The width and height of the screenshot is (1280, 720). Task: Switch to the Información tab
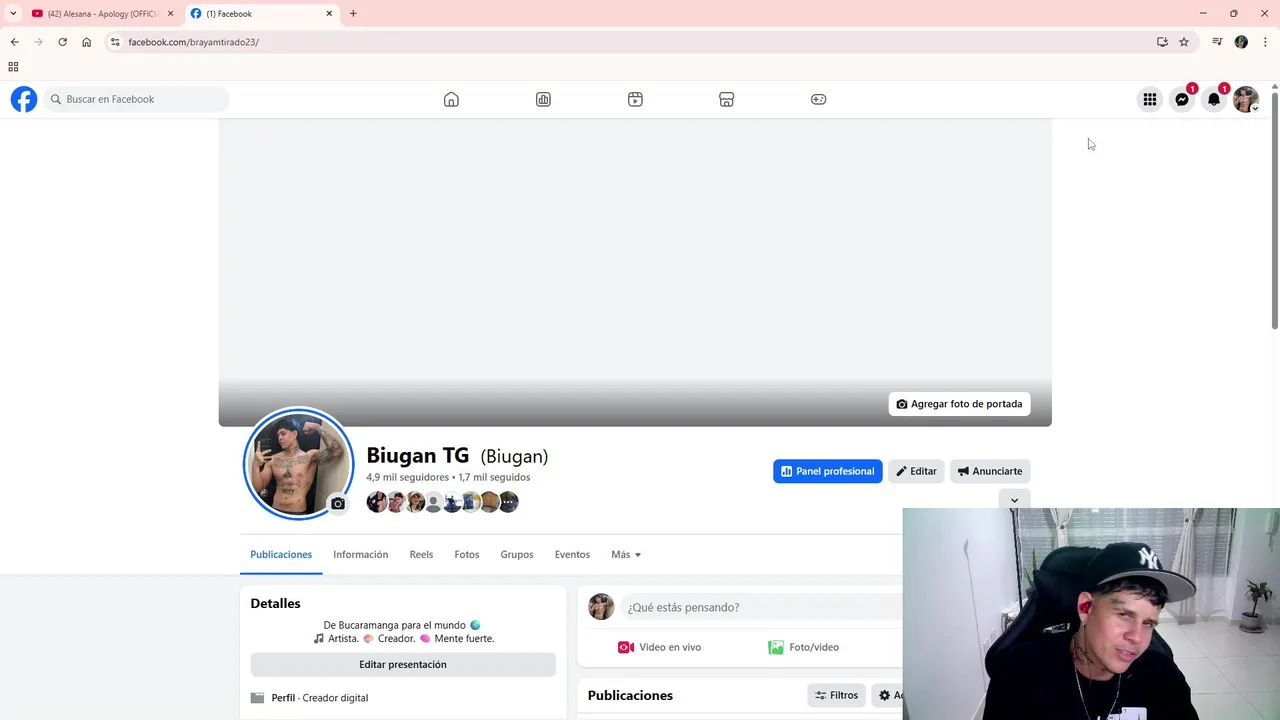(360, 554)
